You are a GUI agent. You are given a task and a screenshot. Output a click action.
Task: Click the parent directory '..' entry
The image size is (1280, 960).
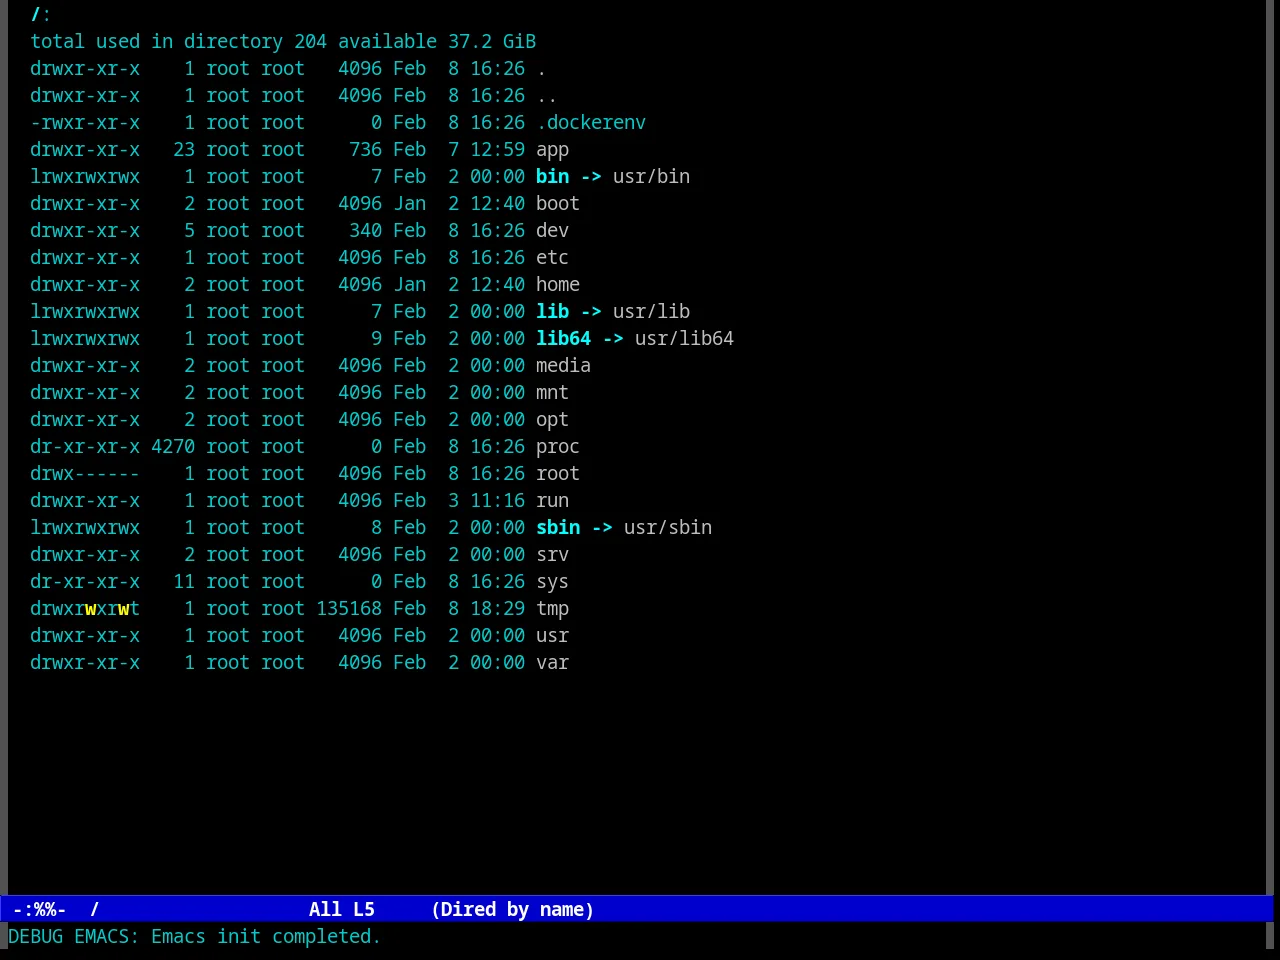click(x=547, y=96)
